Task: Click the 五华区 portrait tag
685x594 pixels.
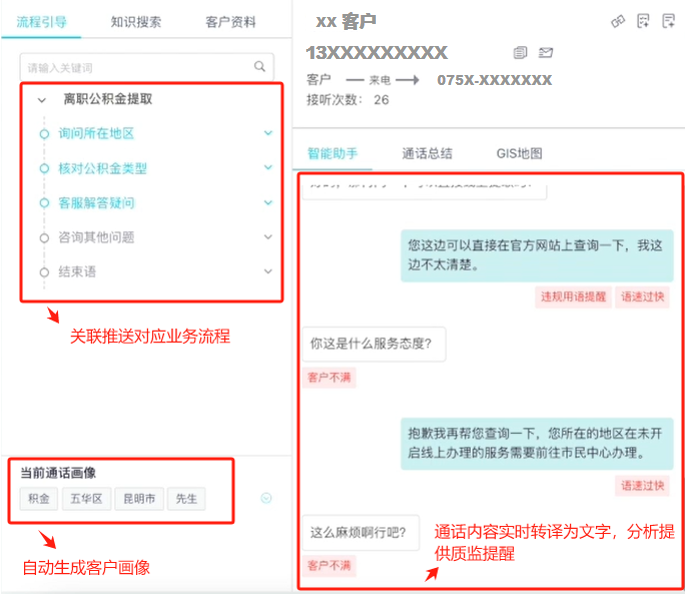Action: coord(86,499)
